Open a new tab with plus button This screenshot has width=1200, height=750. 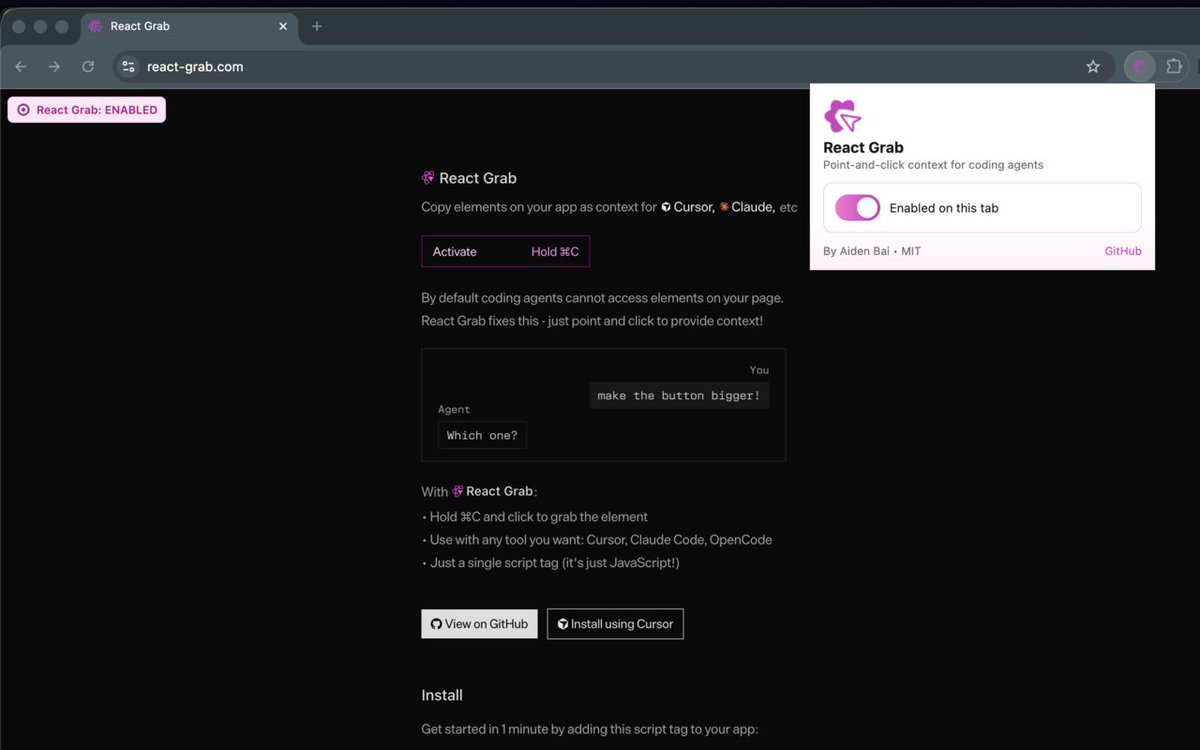[x=317, y=26]
